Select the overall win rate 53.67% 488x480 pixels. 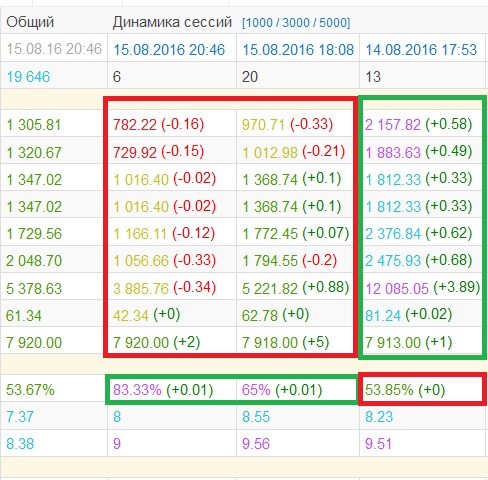(30, 390)
